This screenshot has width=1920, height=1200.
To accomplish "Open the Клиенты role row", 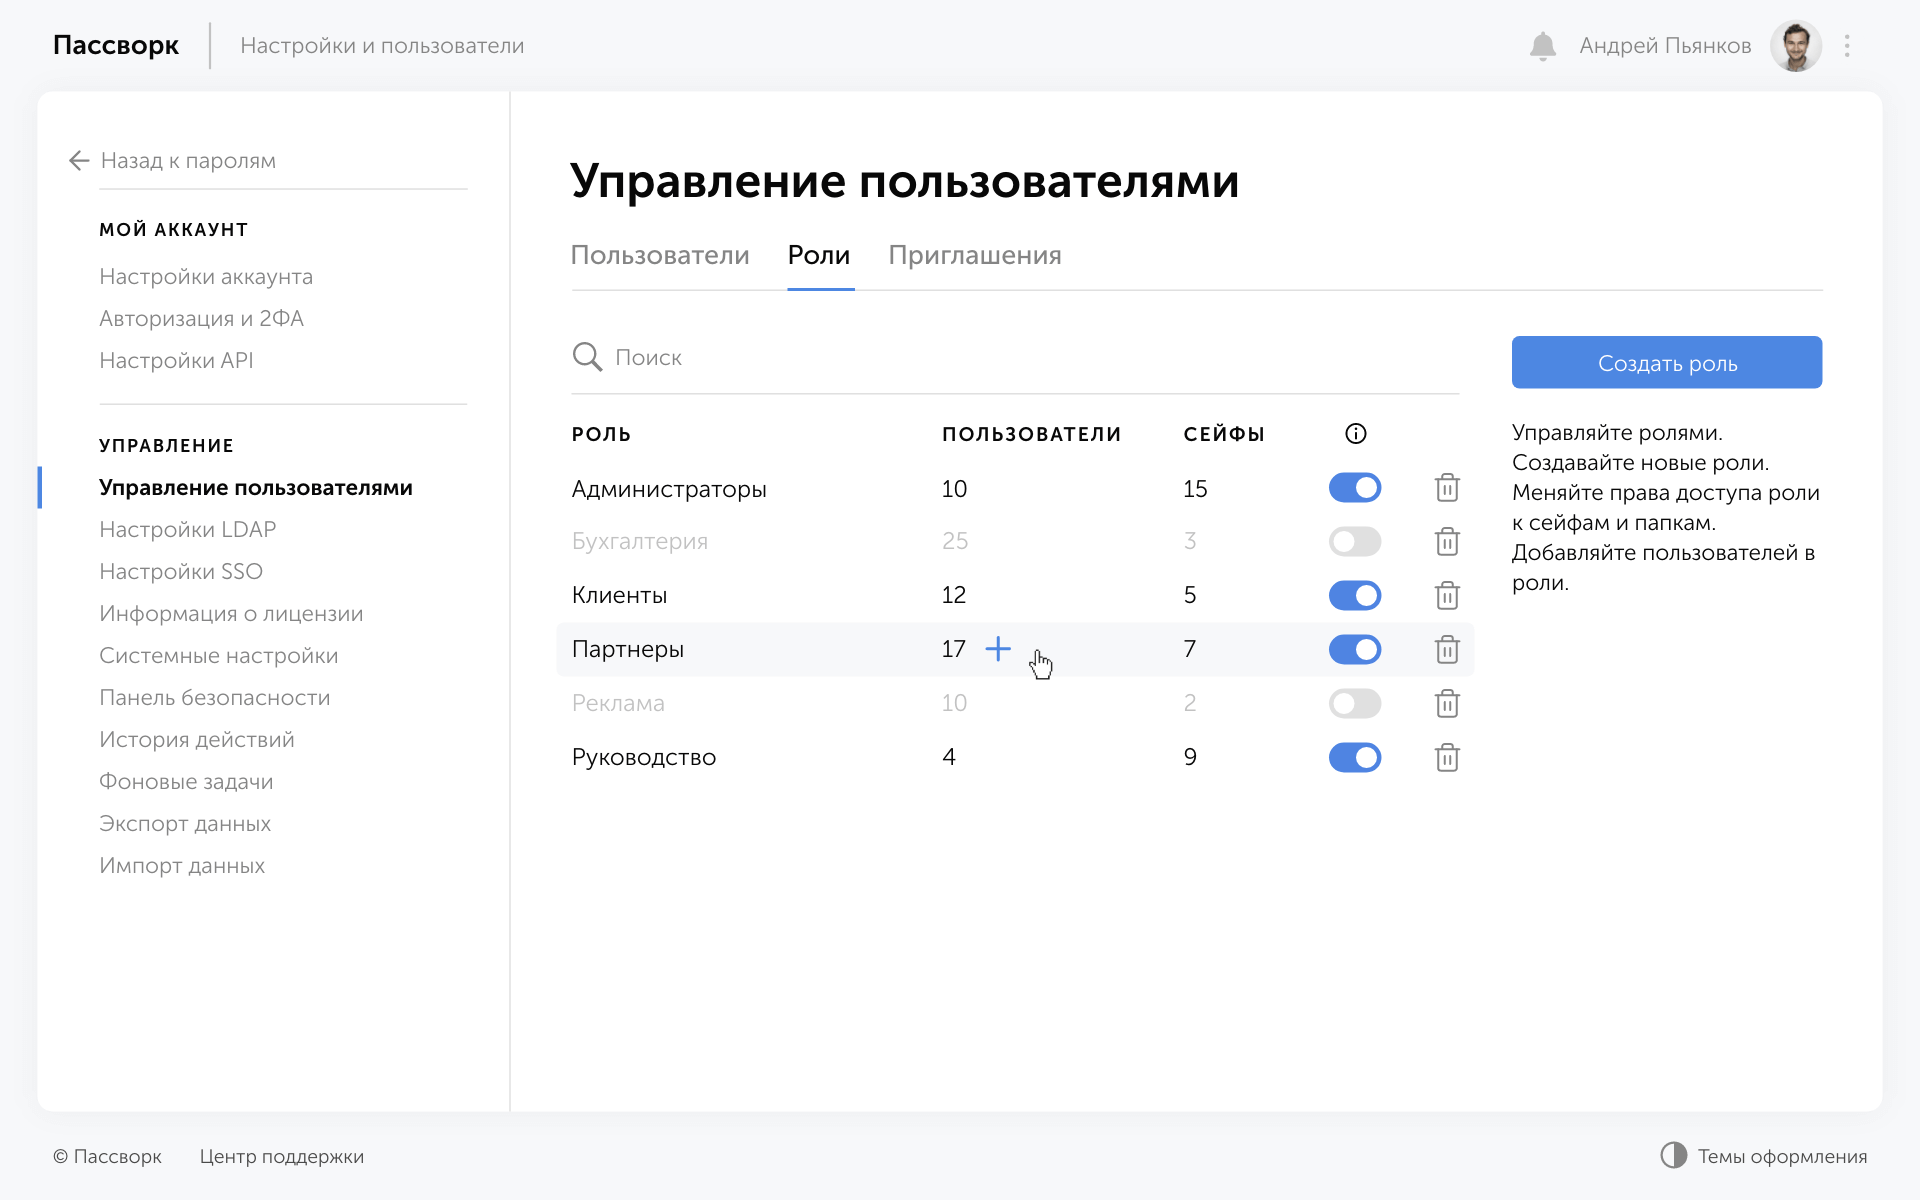I will coord(1015,596).
